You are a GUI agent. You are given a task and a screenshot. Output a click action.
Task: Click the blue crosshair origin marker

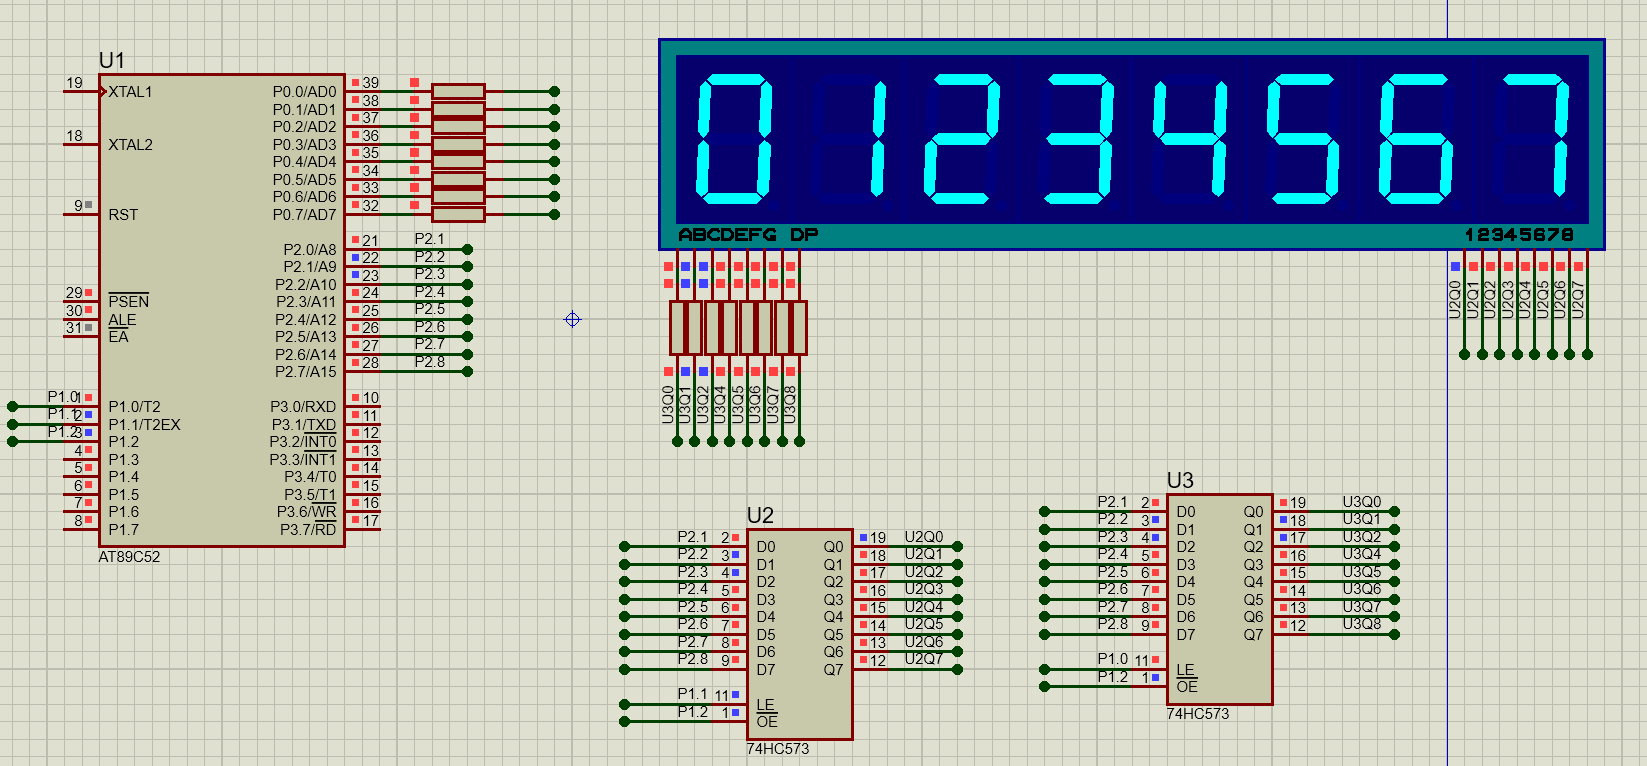coord(572,320)
